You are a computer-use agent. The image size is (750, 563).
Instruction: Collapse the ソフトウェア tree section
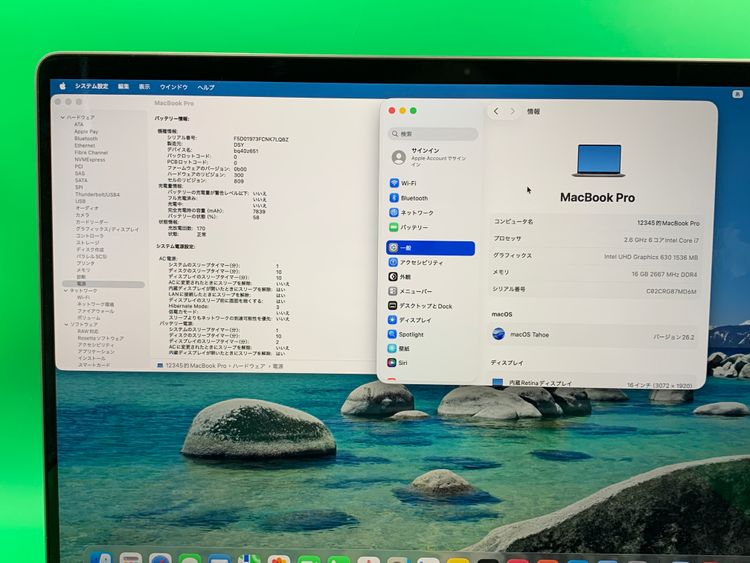(66, 324)
